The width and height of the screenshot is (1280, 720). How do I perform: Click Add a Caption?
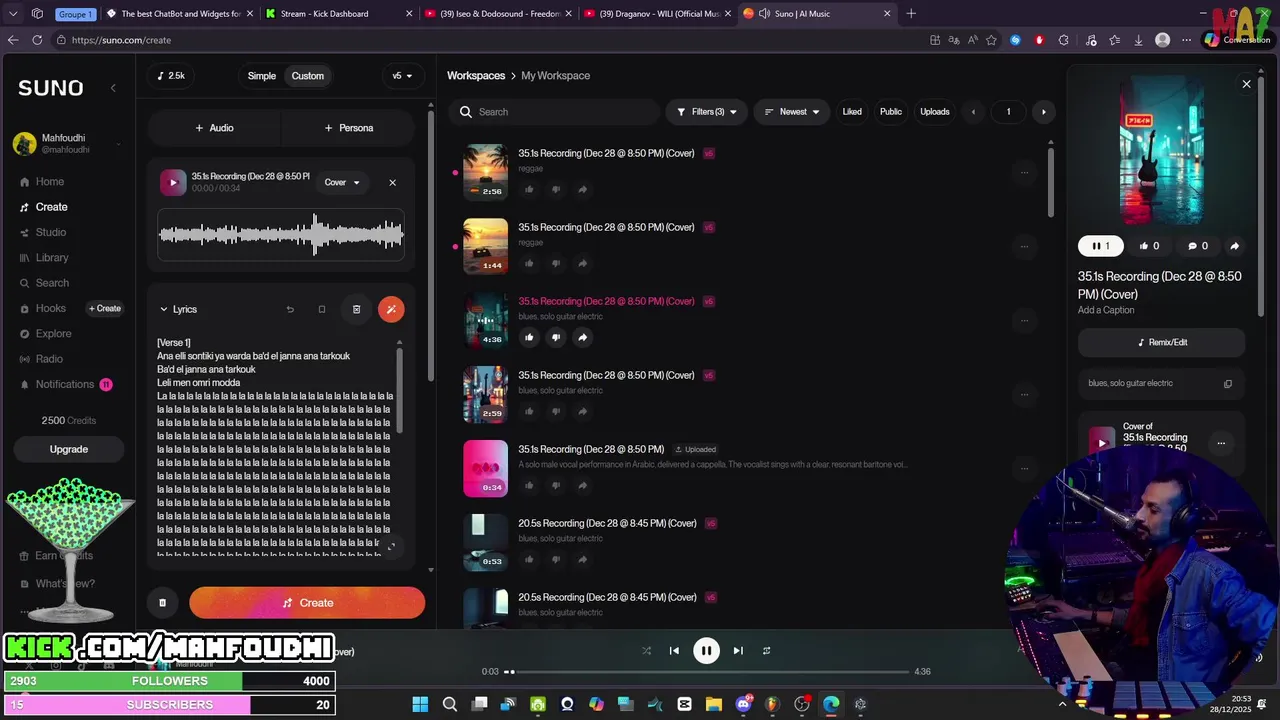[x=1106, y=310]
